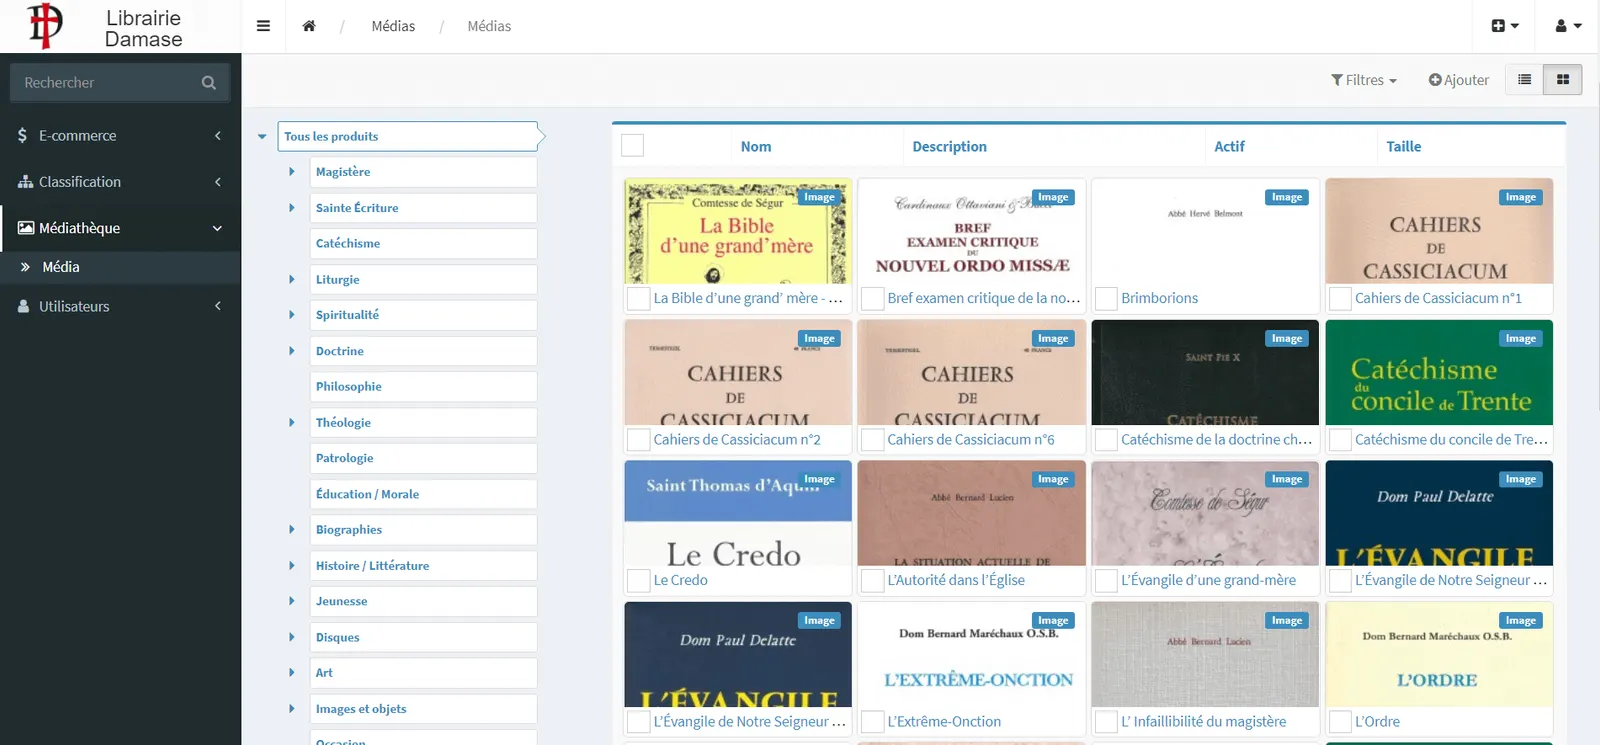Screen dimensions: 1600x745
Task: Check Cahiers de Casiciacum n°2 item
Action: 638,439
